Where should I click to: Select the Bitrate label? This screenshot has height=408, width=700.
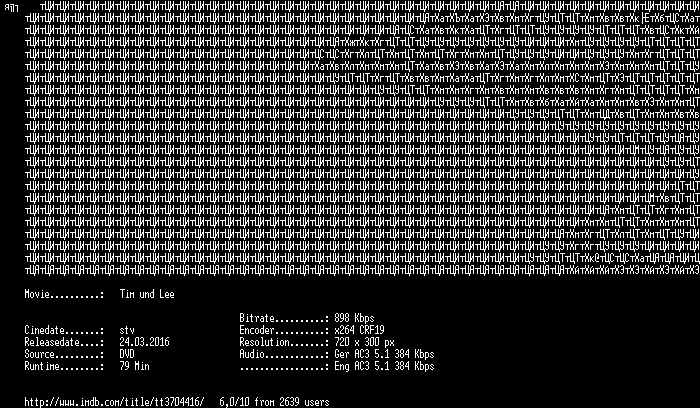point(284,318)
